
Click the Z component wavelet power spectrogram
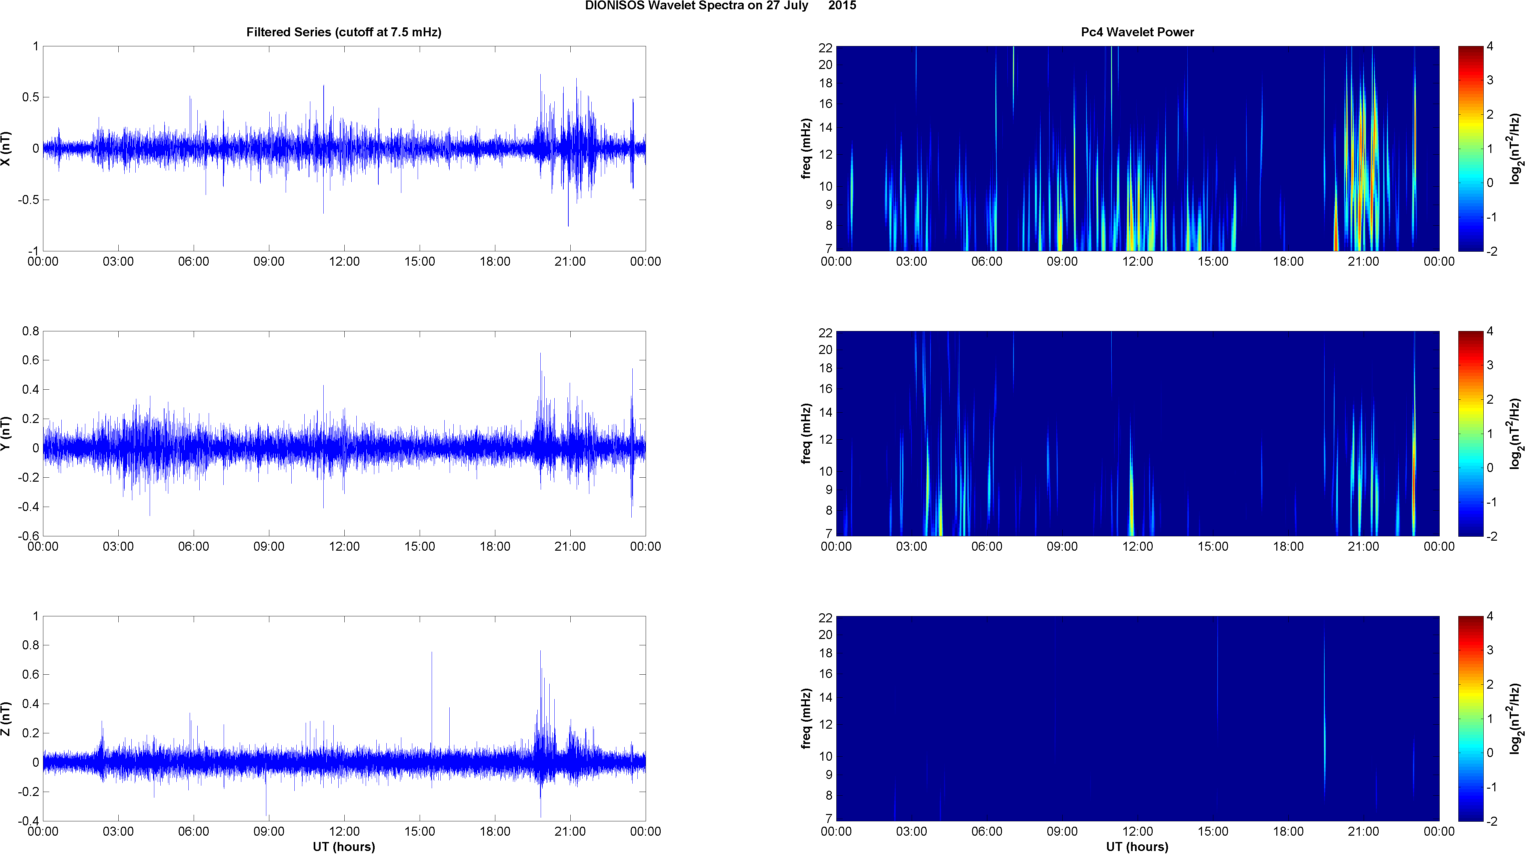click(1137, 718)
